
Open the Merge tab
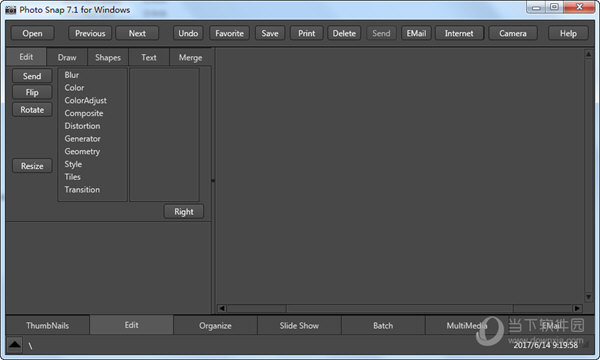point(191,58)
